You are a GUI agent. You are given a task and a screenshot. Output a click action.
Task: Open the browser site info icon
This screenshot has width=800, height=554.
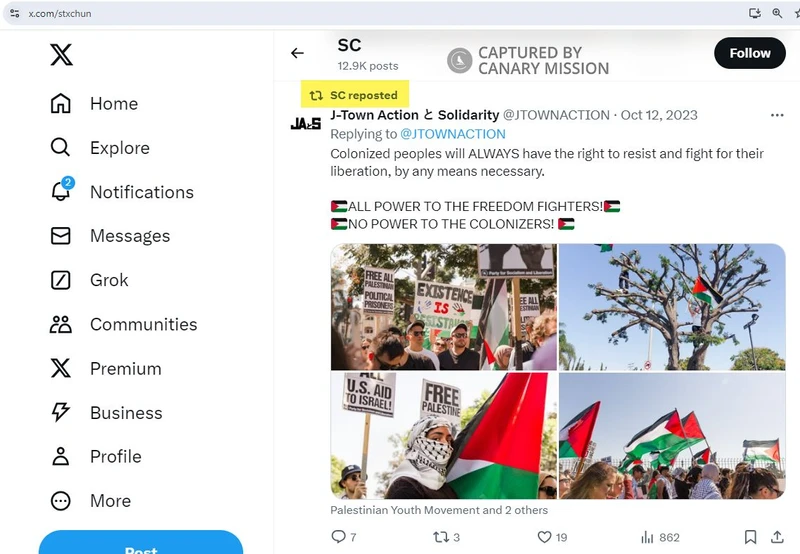pos(15,13)
